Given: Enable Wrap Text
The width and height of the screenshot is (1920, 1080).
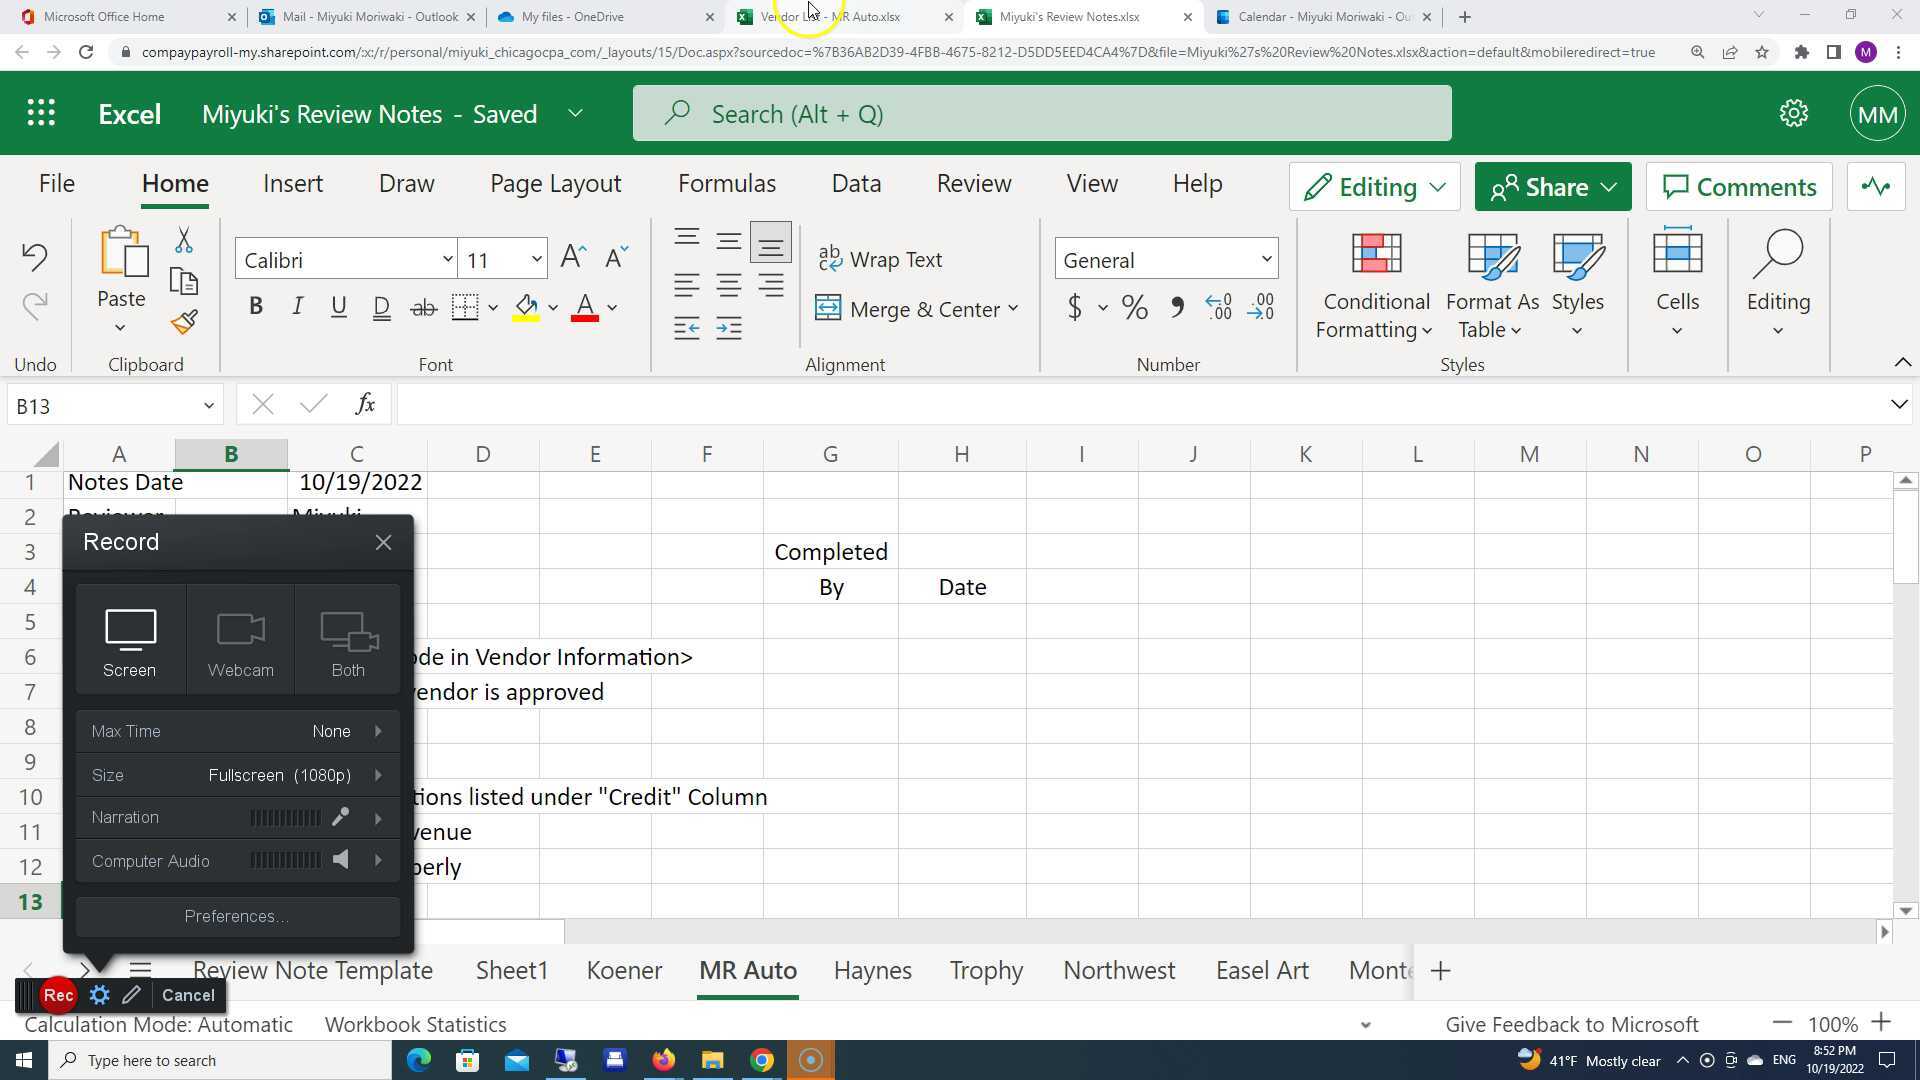Looking at the screenshot, I should tap(881, 259).
